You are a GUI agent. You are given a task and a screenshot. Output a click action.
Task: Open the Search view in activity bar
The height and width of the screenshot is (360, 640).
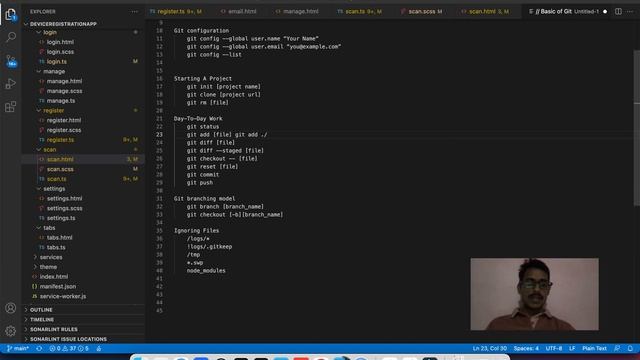(x=11, y=37)
